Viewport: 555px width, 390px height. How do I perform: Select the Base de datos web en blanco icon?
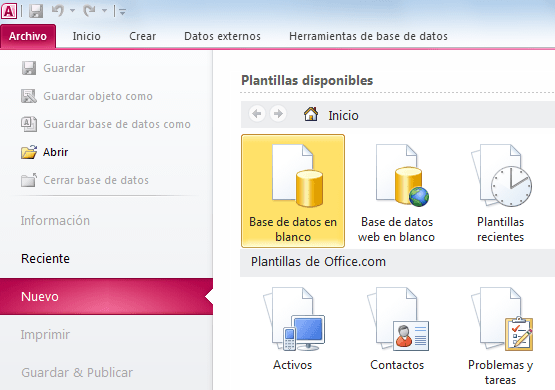click(x=402, y=175)
